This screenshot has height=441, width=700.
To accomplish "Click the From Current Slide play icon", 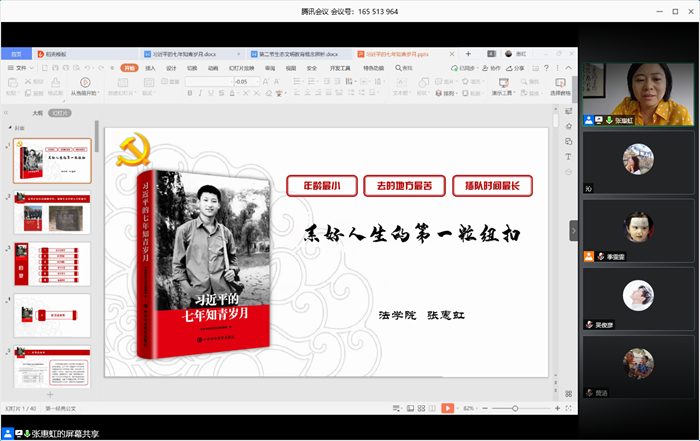I will [x=85, y=82].
